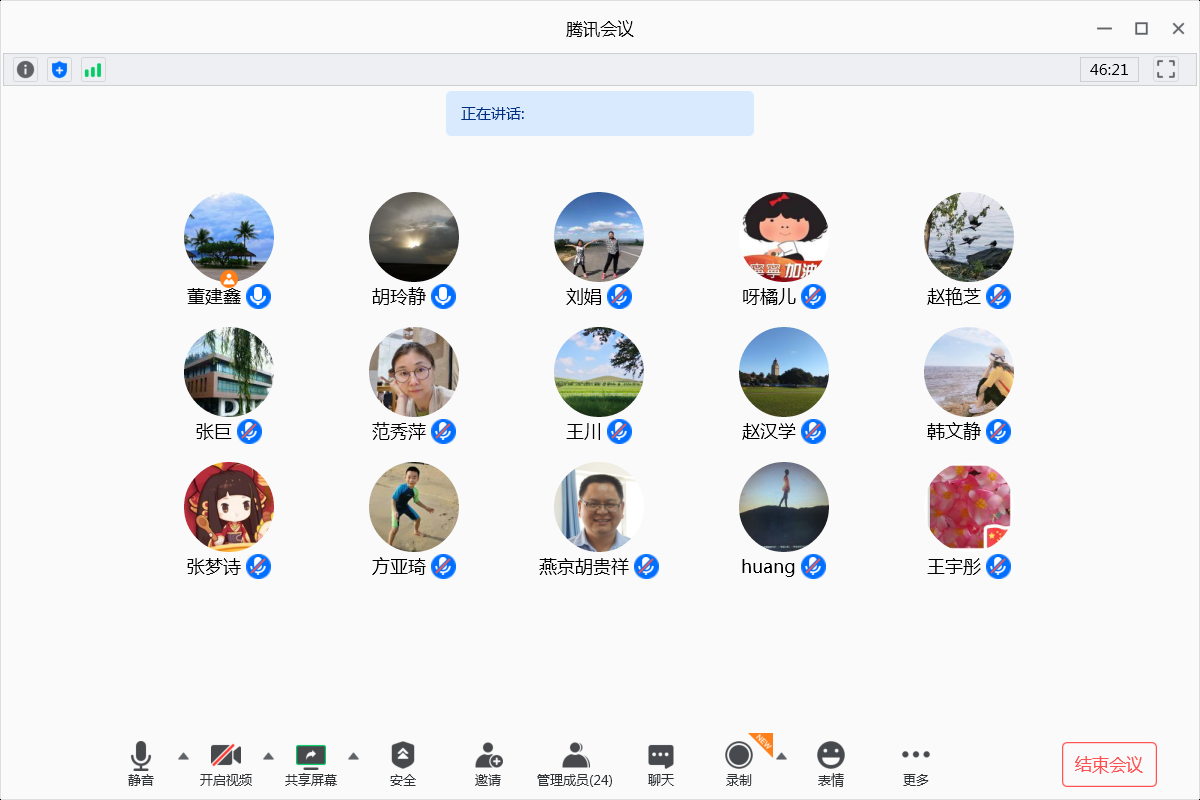Image resolution: width=1200 pixels, height=800 pixels.
Task: Enter full screen mode
Action: point(1165,69)
